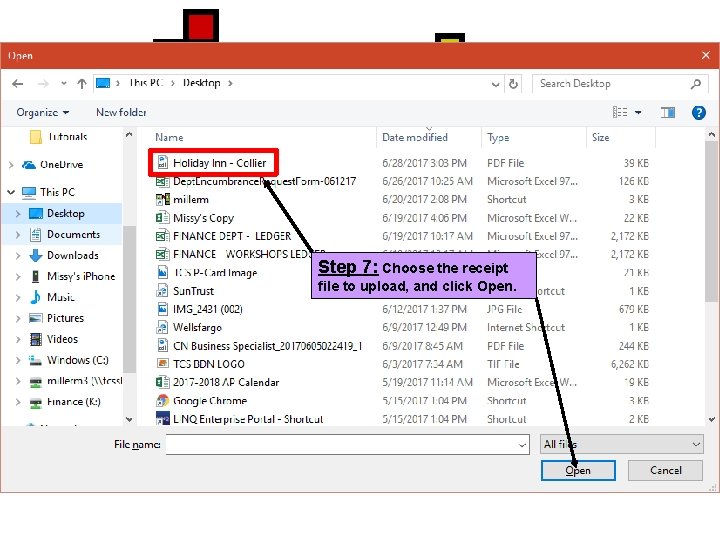Click the File name input box
Screen dimensions: 720x540
pos(348,444)
